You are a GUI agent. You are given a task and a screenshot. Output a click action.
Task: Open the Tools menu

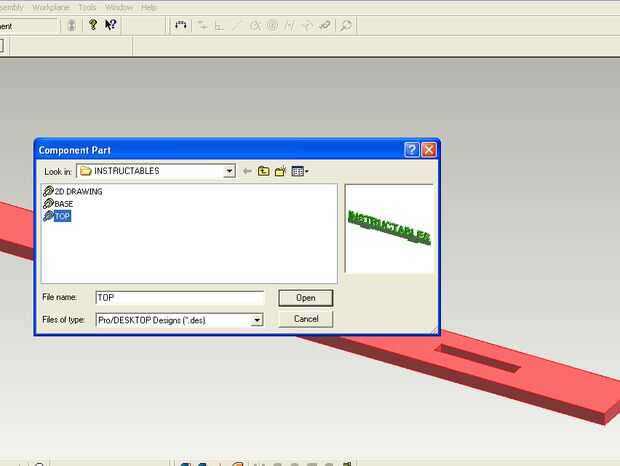tap(87, 8)
